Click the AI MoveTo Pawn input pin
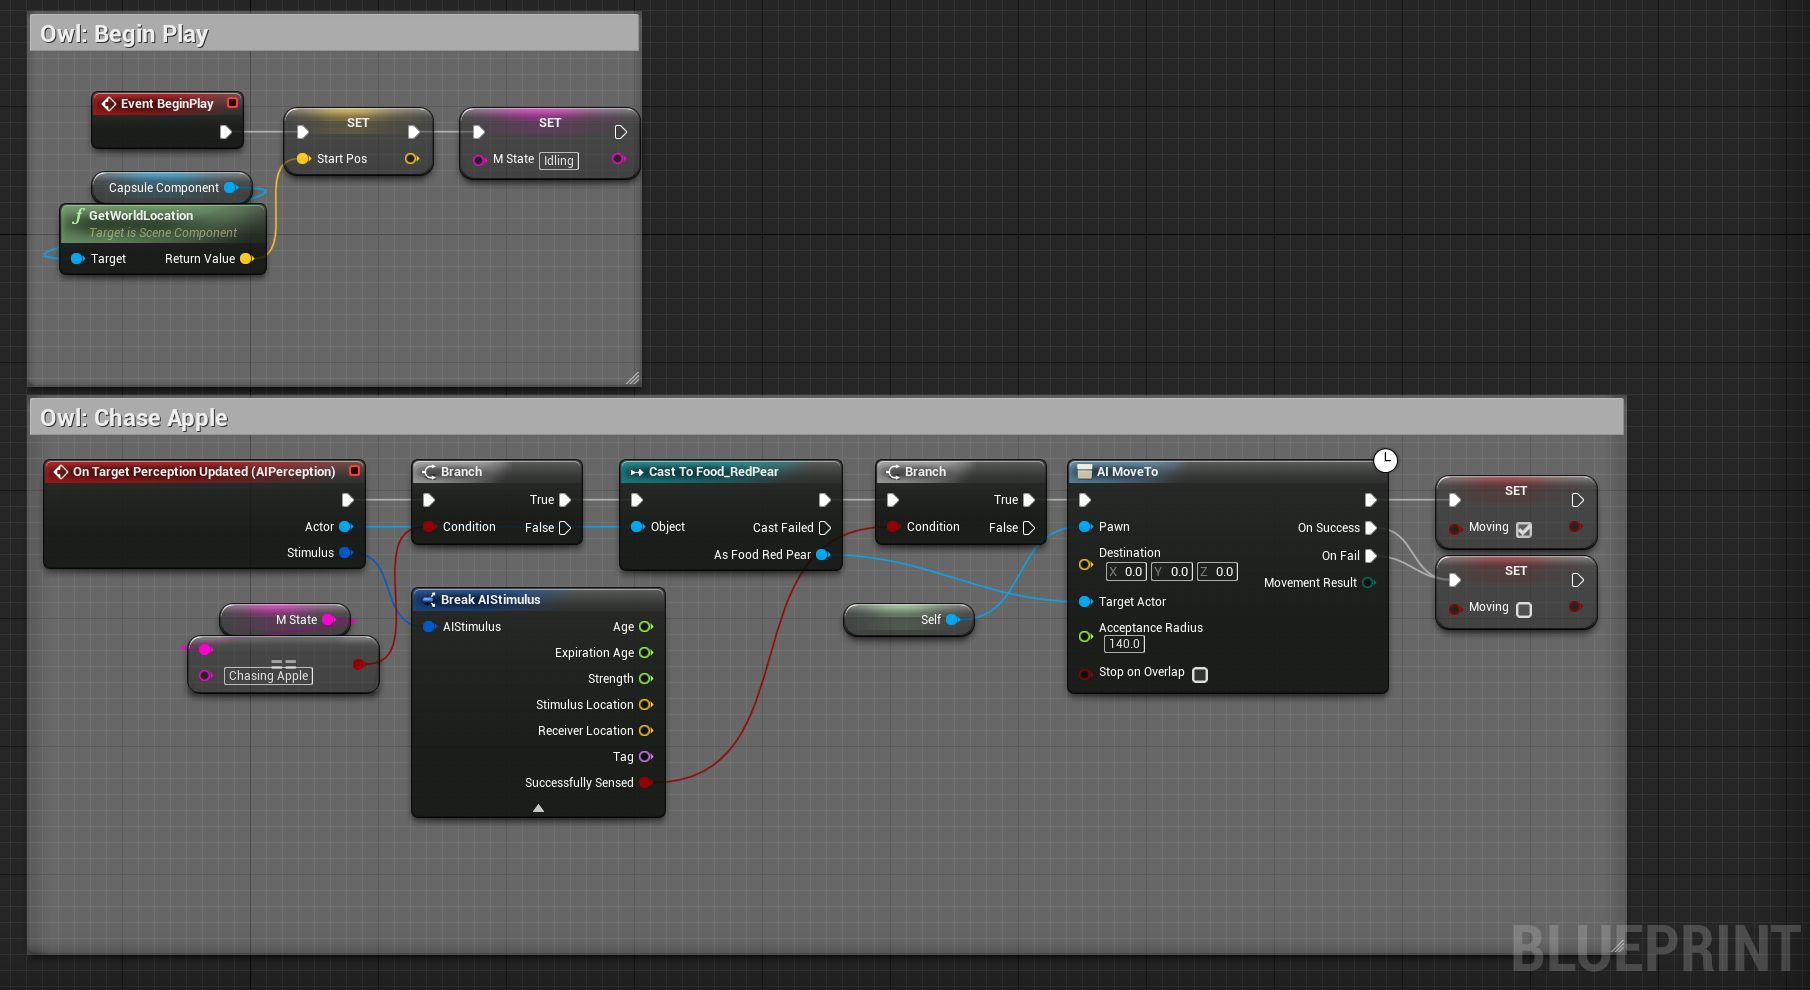The height and width of the screenshot is (990, 1810). 1085,526
